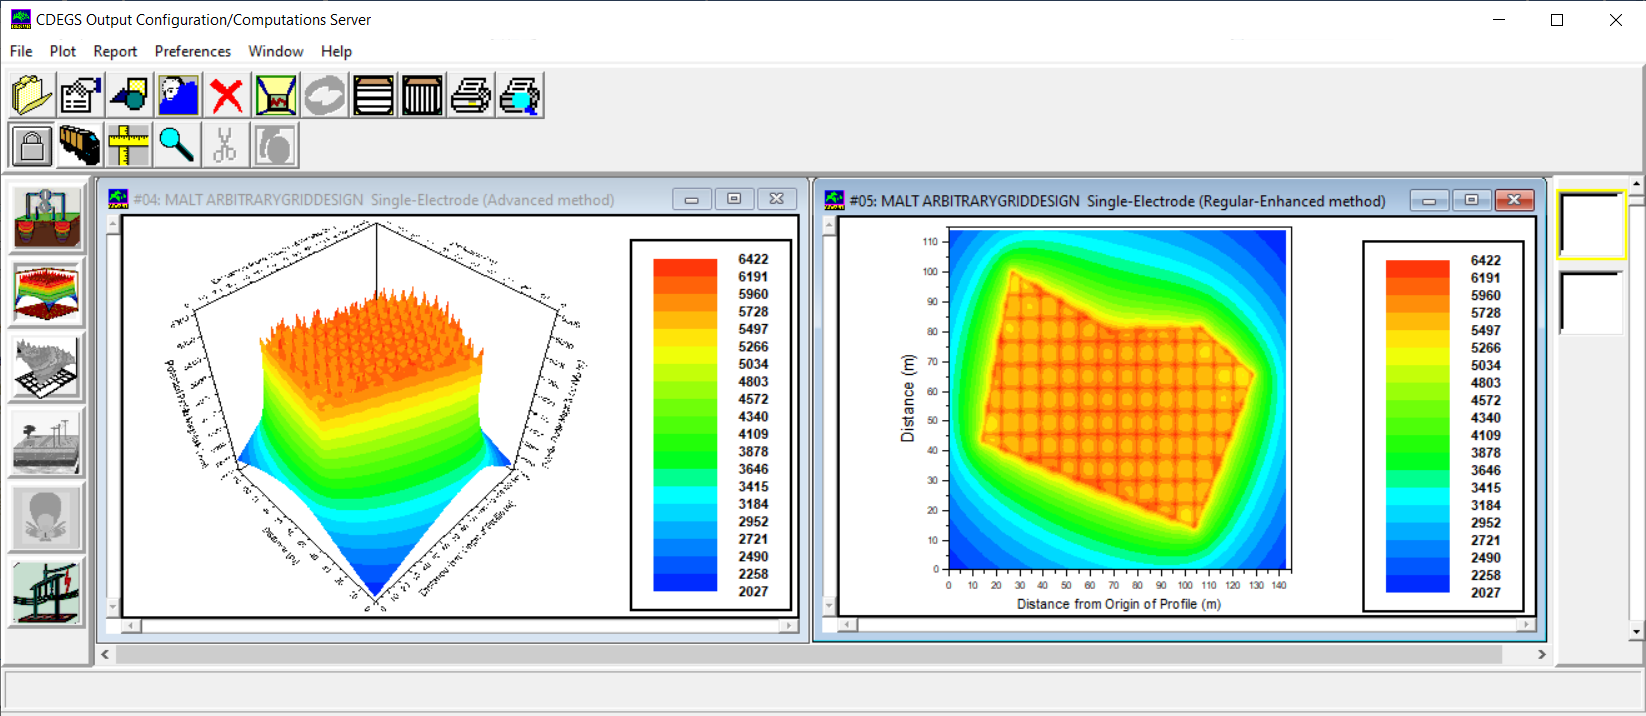This screenshot has height=716, width=1646.
Task: Click the #04 MALT ARBITRARYGRIDDESIGN window title
Action: click(374, 200)
